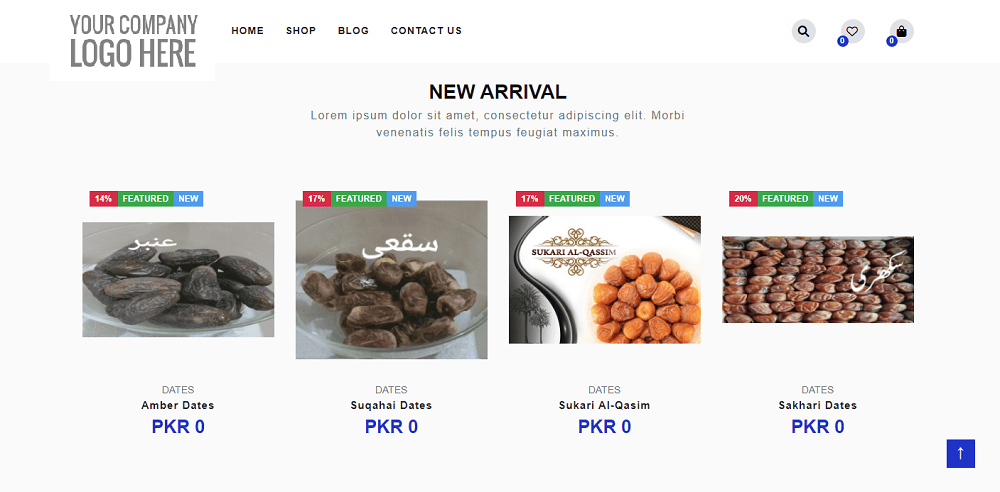Open the search icon in header

(804, 31)
